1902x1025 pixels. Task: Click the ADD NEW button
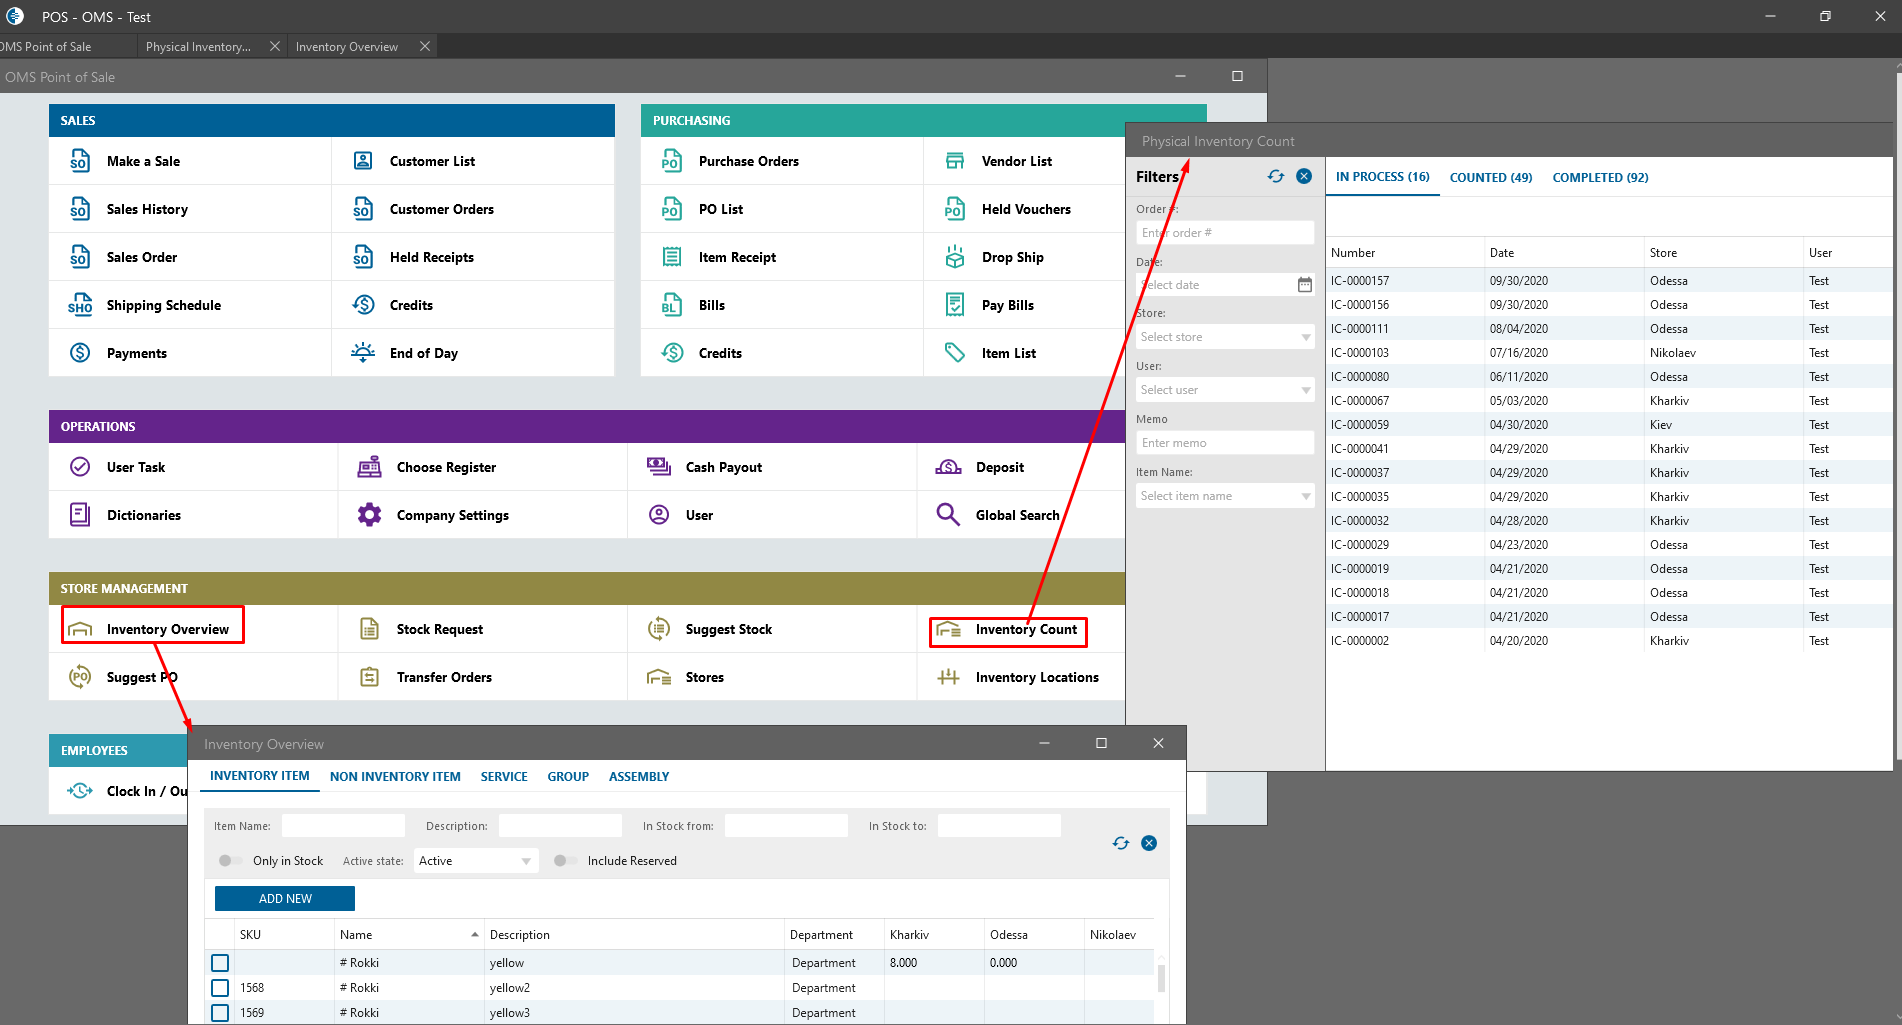(285, 899)
